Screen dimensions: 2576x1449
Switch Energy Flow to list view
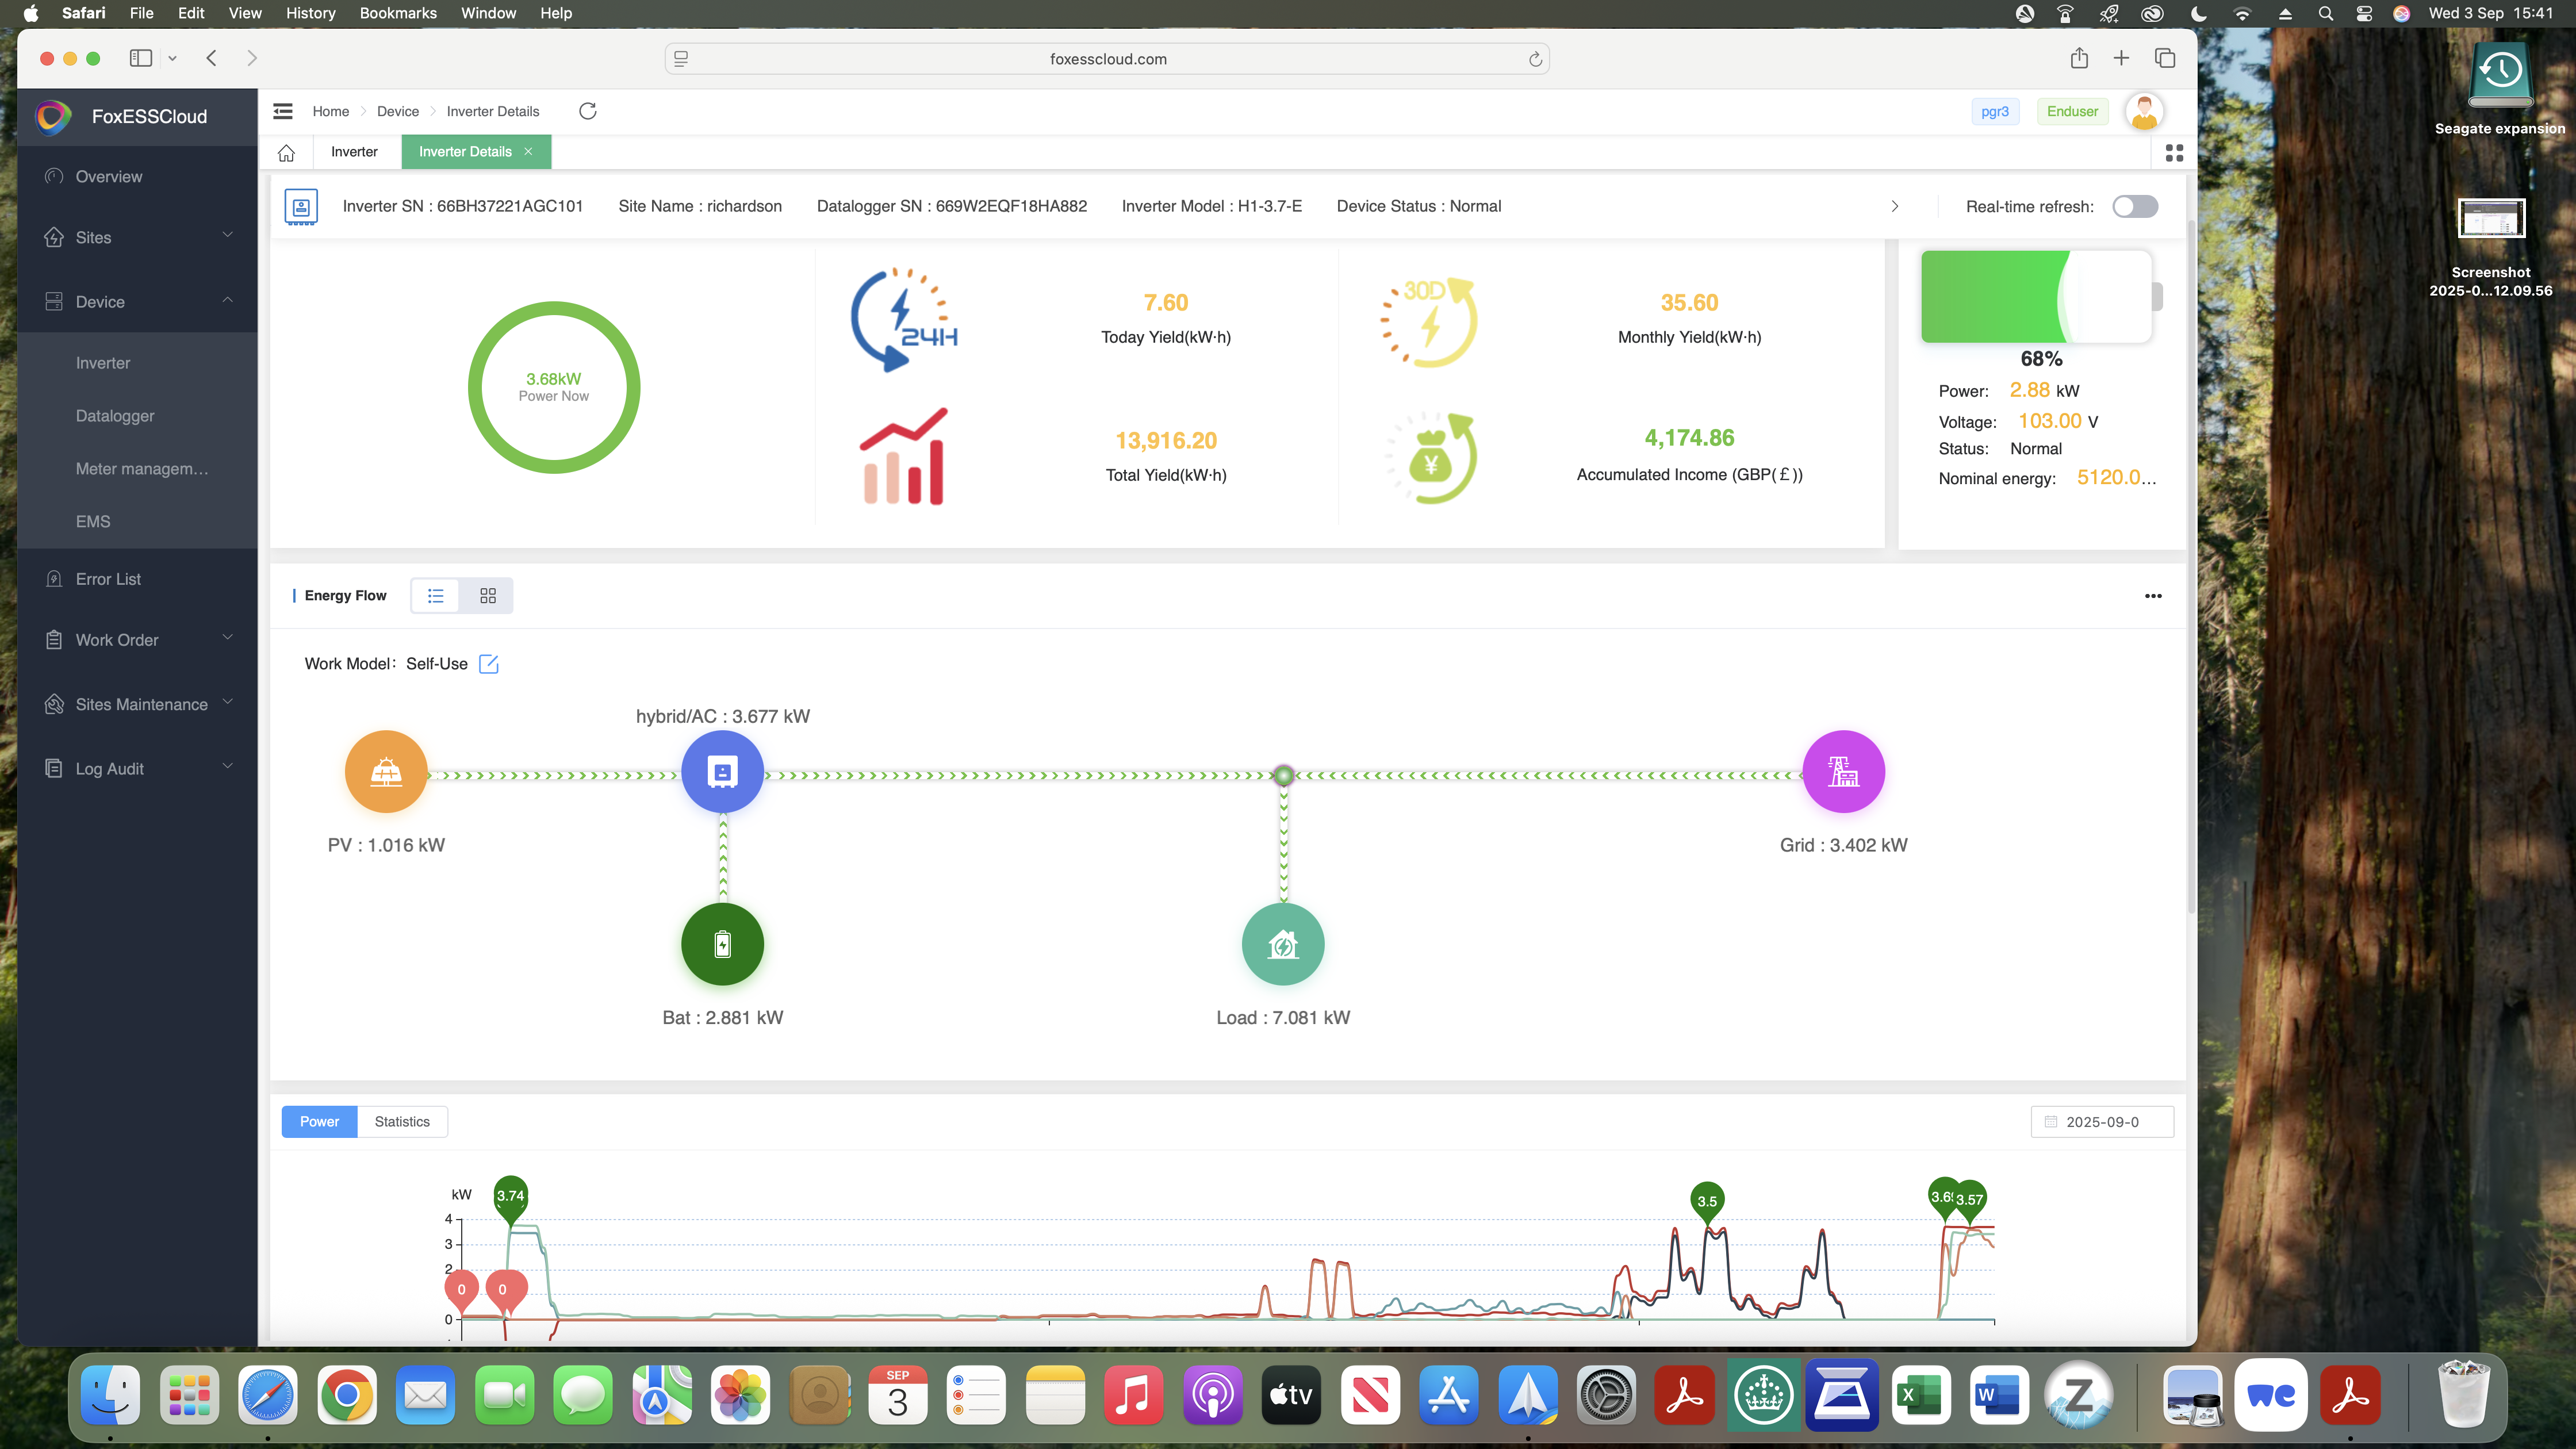coord(436,596)
